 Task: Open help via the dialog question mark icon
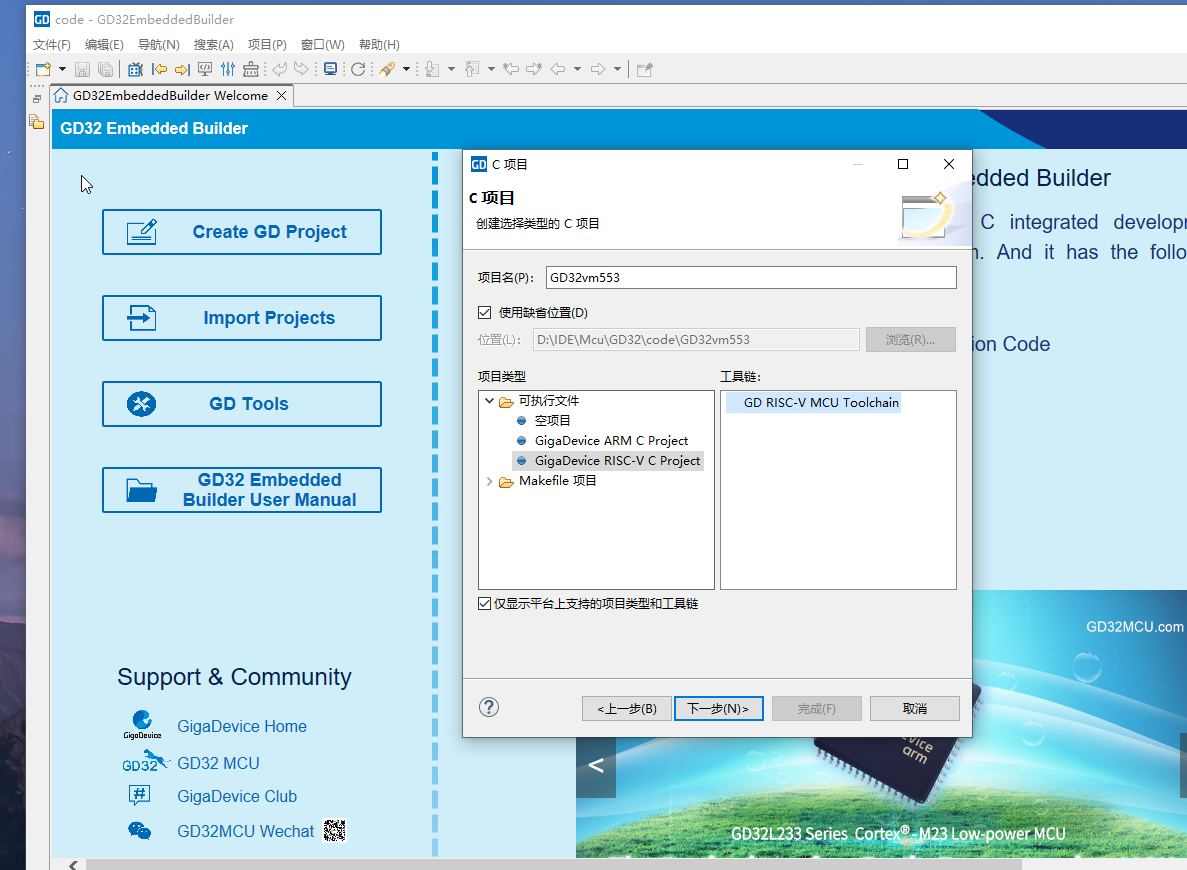(x=489, y=708)
